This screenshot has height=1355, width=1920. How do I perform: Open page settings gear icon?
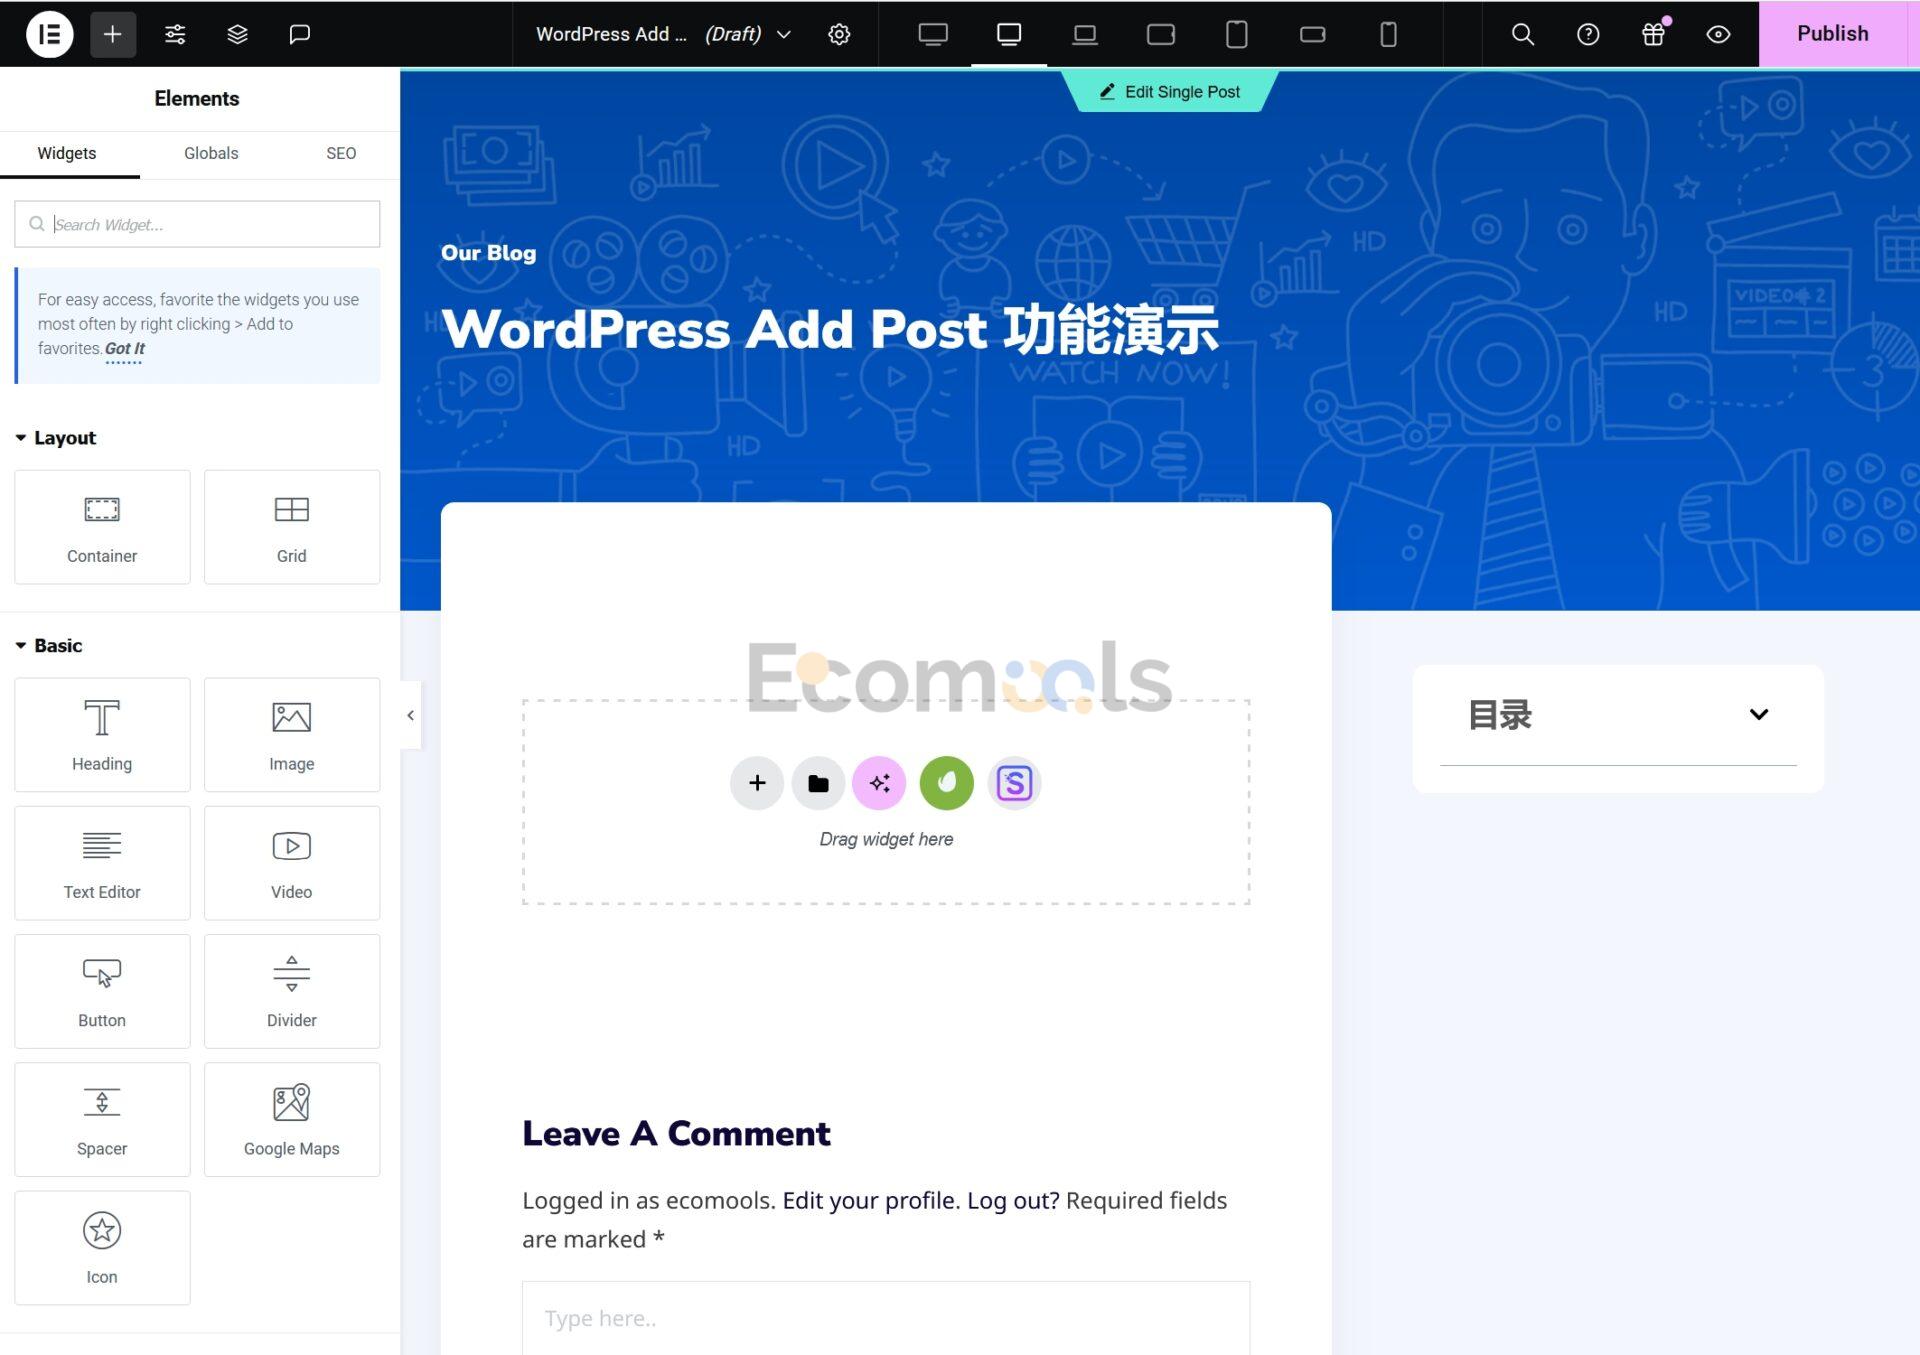(839, 34)
